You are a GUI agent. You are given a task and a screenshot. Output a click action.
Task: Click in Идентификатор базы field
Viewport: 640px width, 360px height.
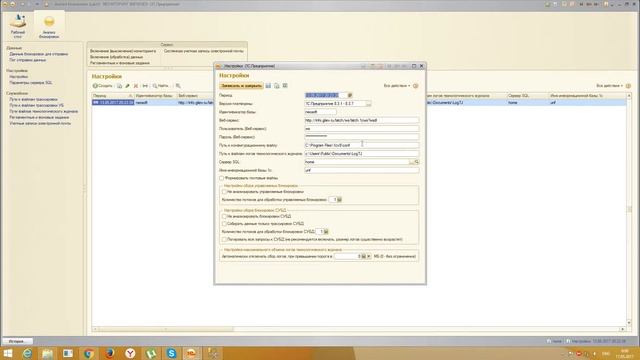[320, 112]
